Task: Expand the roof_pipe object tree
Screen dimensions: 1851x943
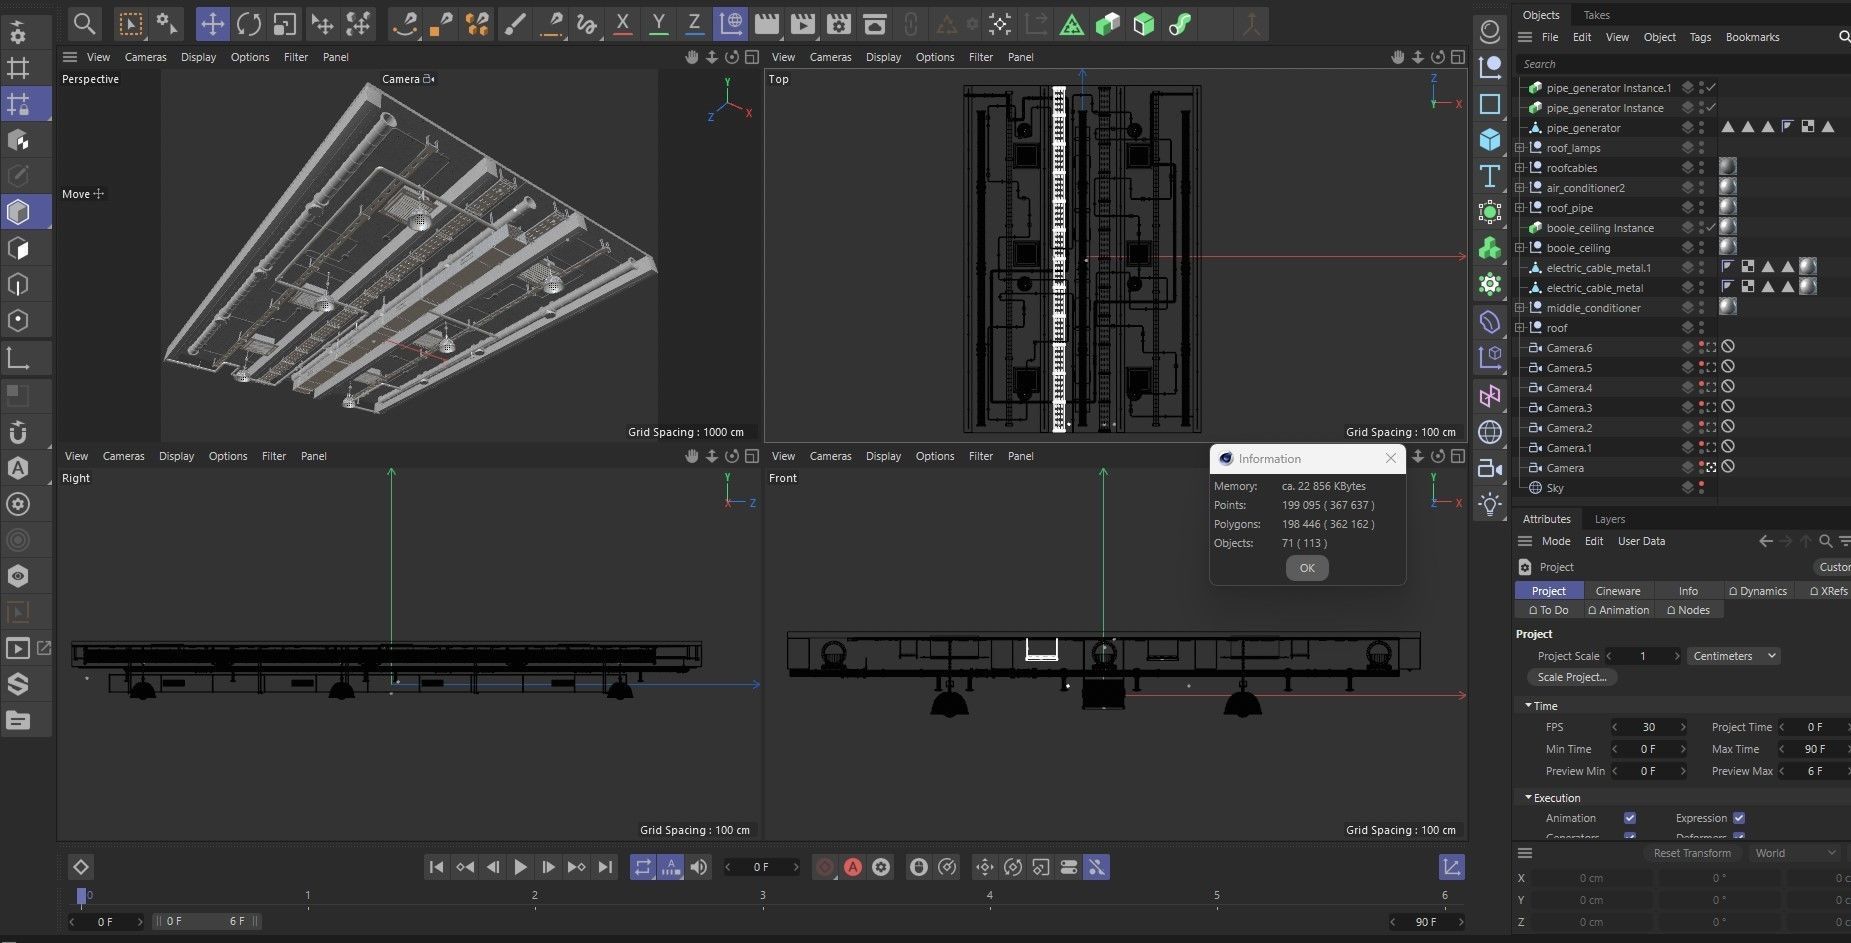Action: [1520, 208]
